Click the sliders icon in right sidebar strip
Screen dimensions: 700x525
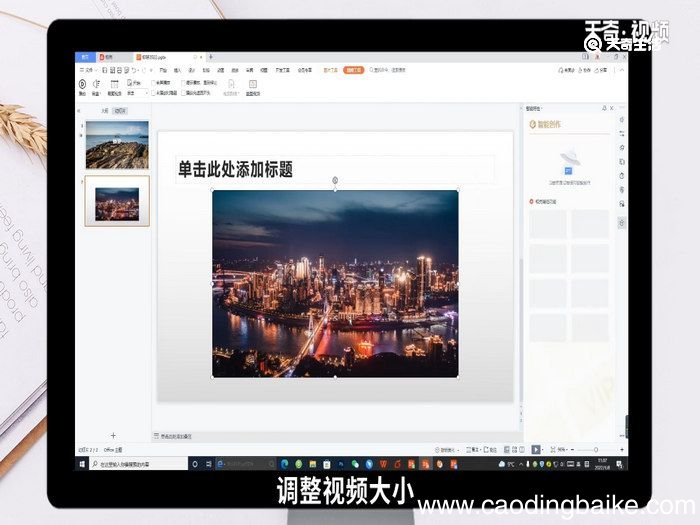[x=622, y=133]
